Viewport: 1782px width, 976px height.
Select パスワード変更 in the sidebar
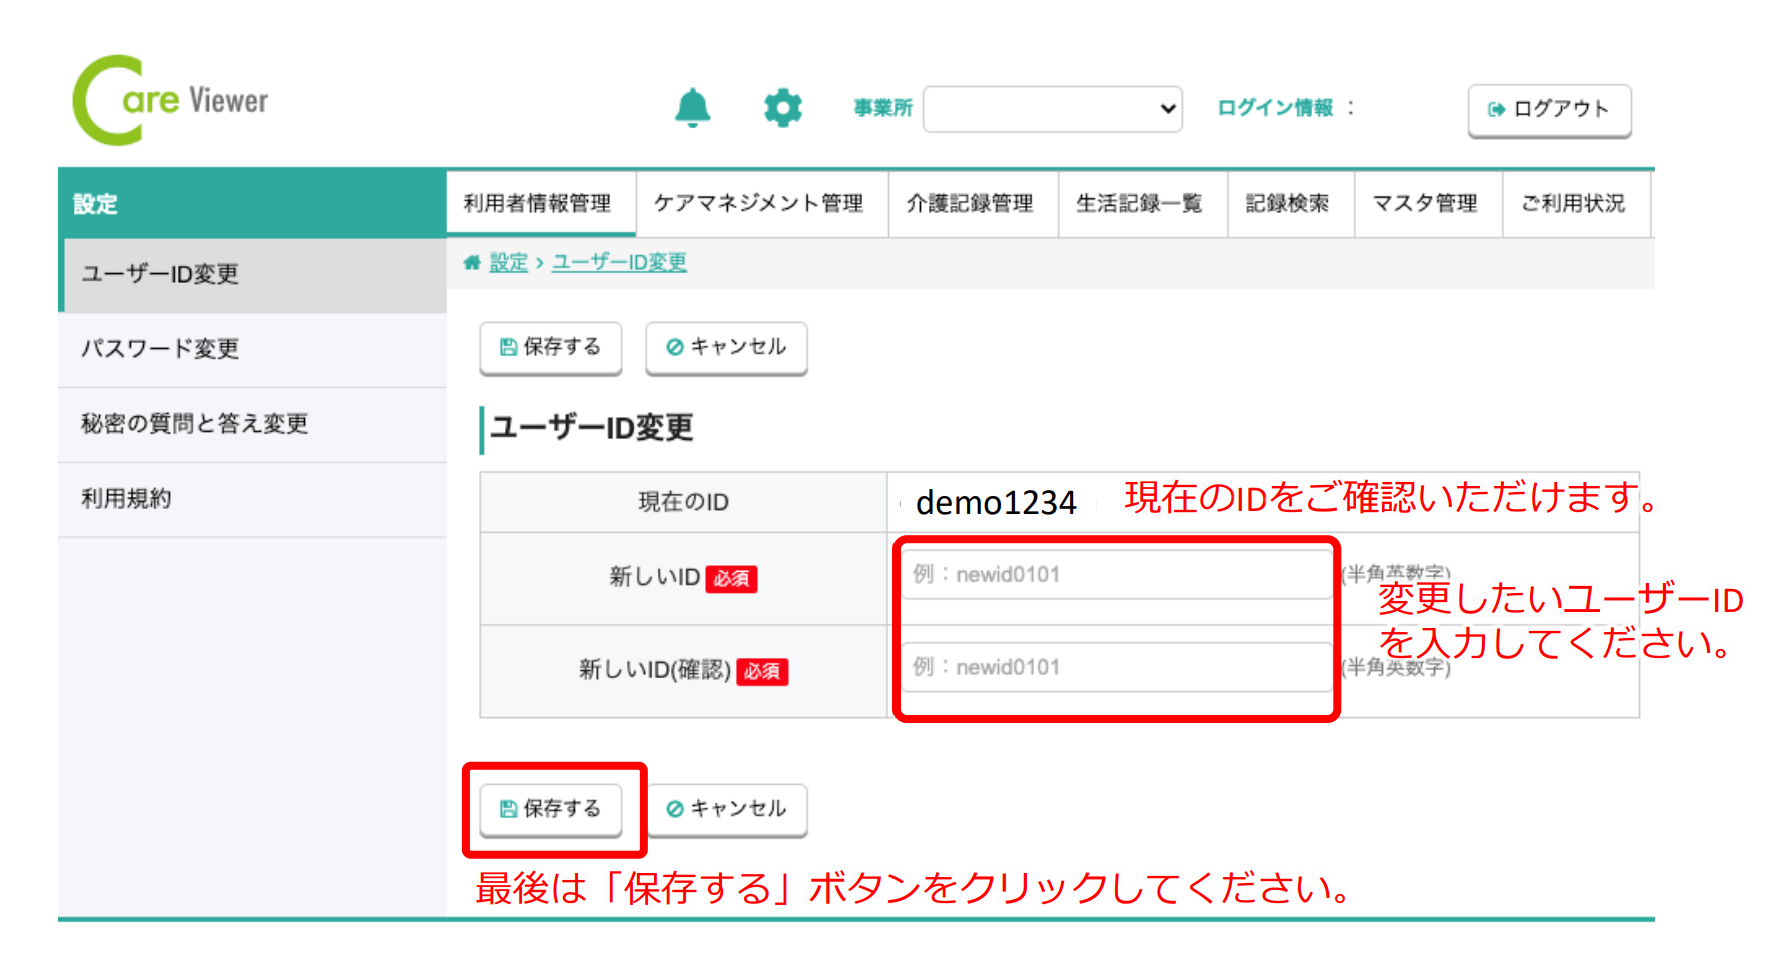pyautogui.click(x=160, y=349)
